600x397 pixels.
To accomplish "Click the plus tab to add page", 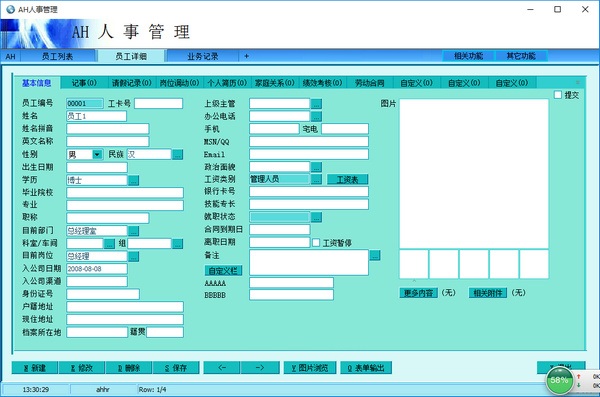I will pos(246,56).
